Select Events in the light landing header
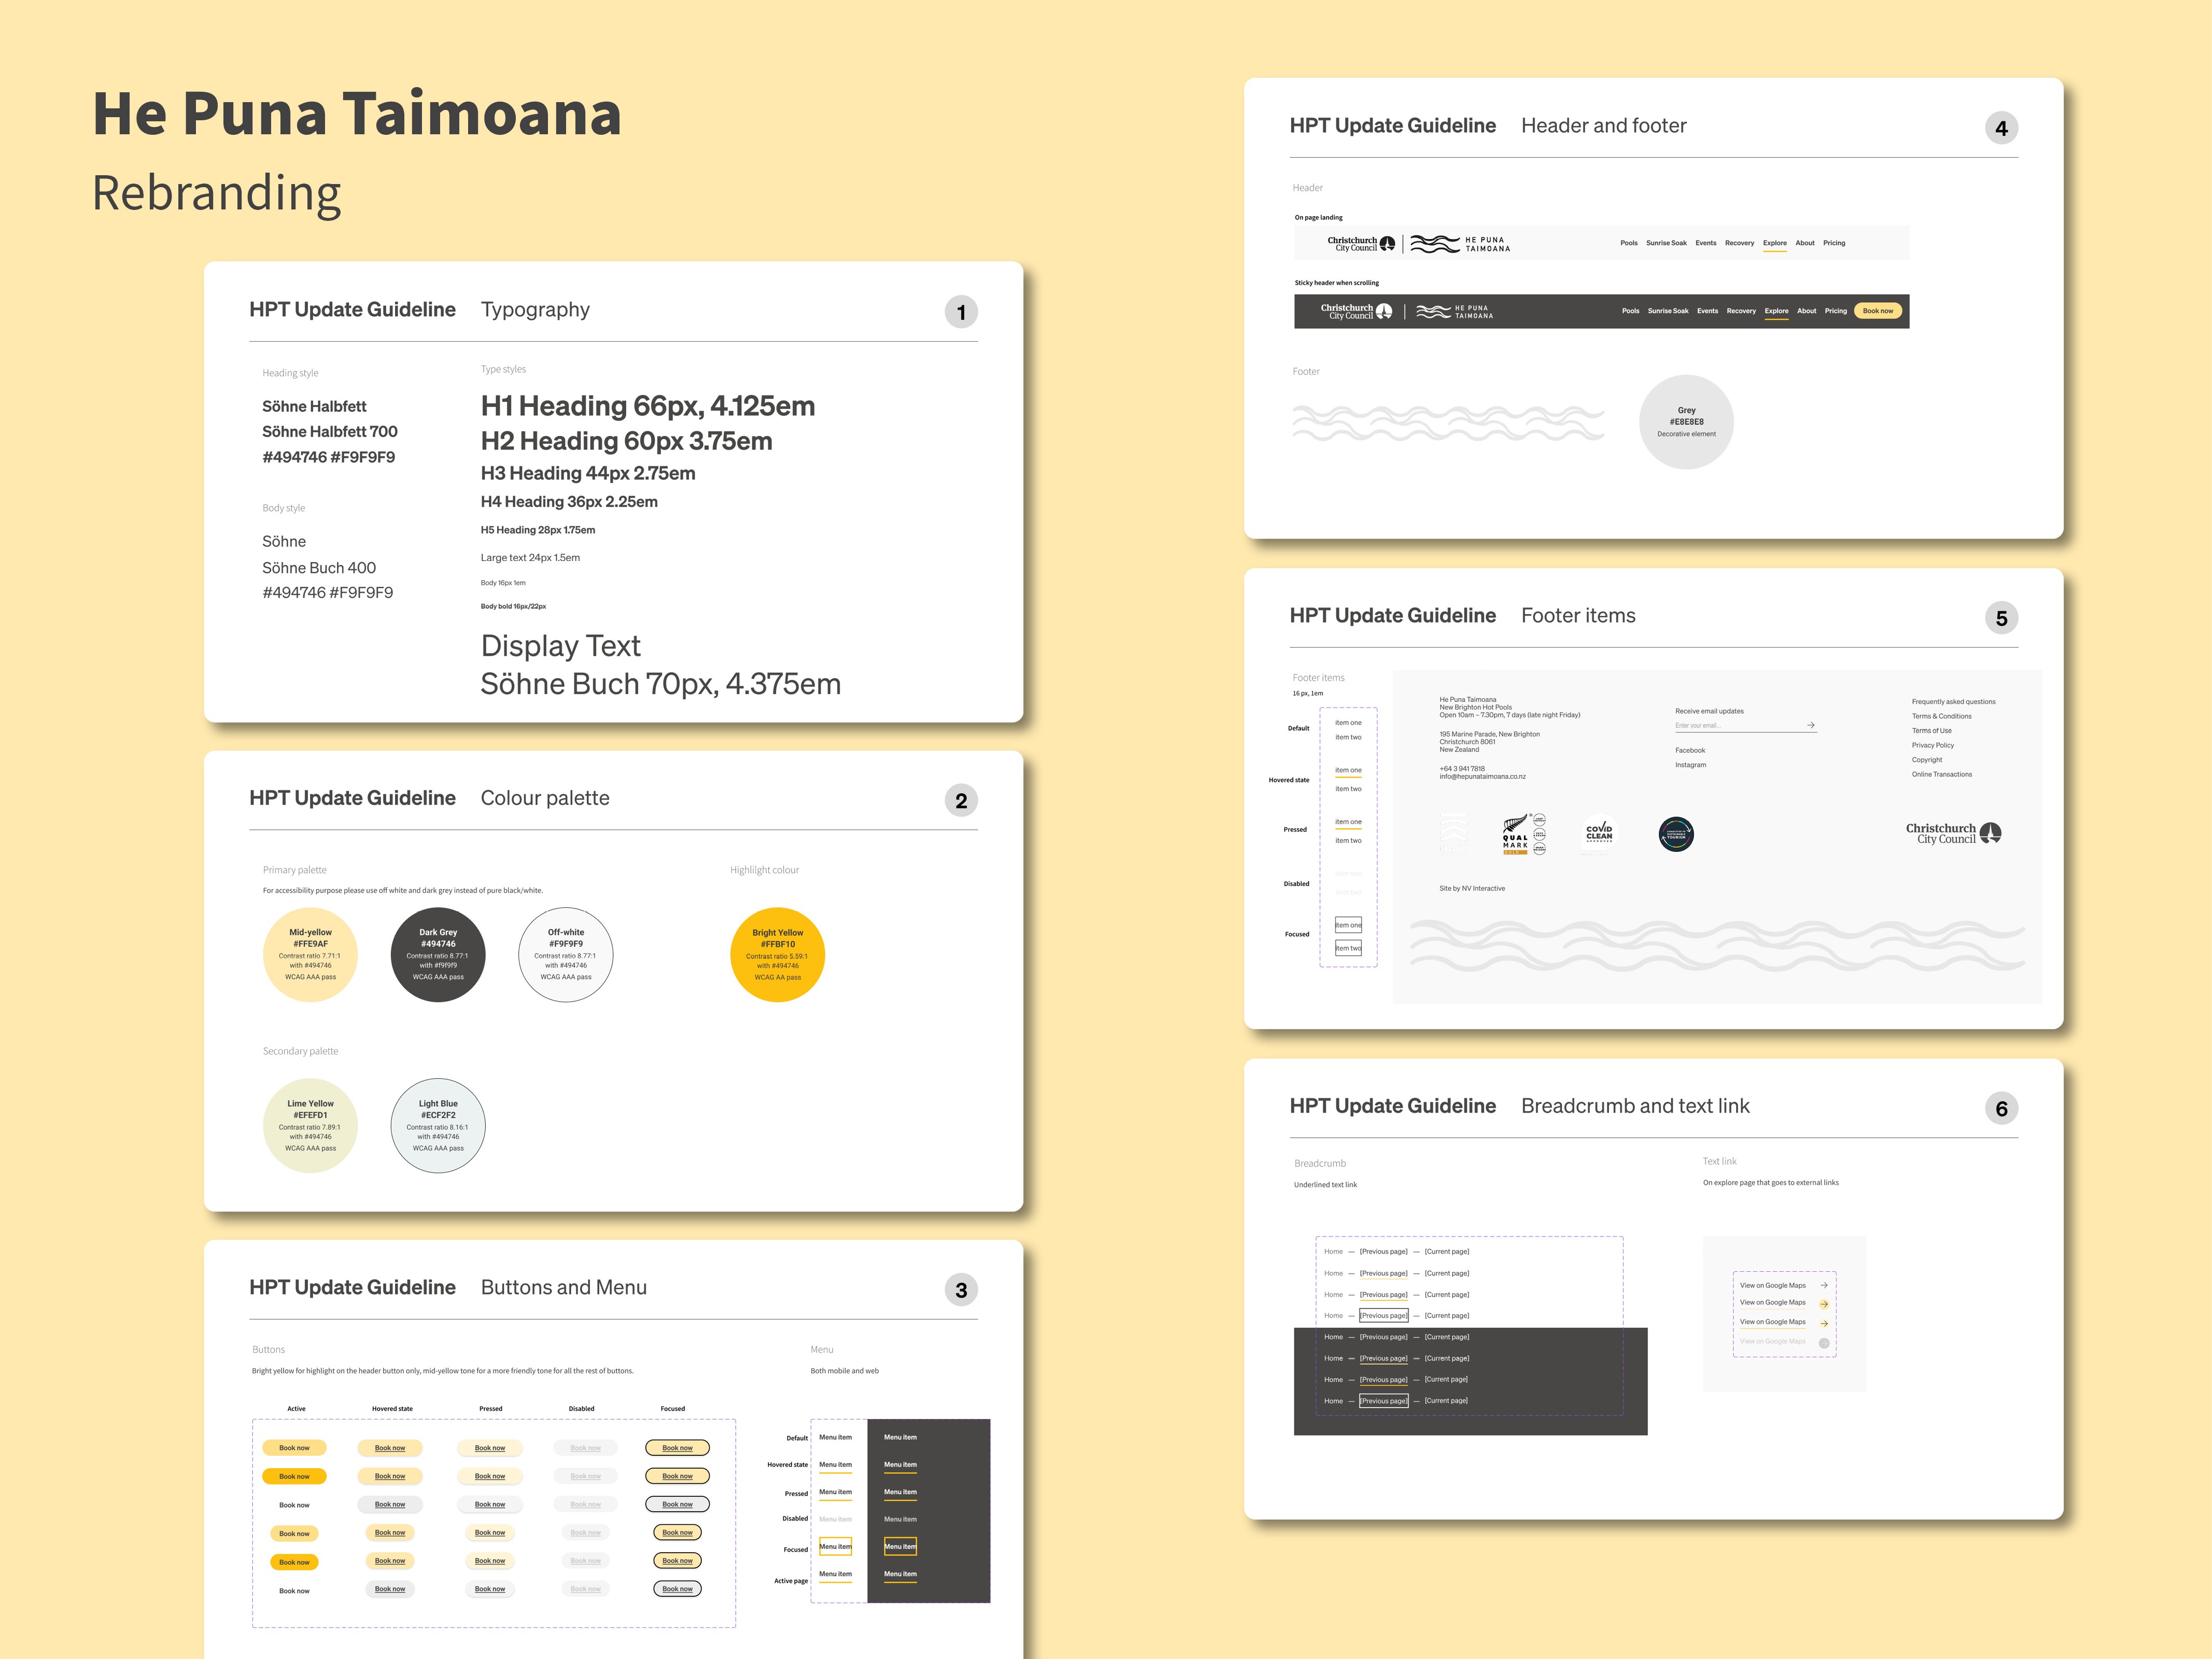This screenshot has width=2212, height=1659. (1706, 243)
